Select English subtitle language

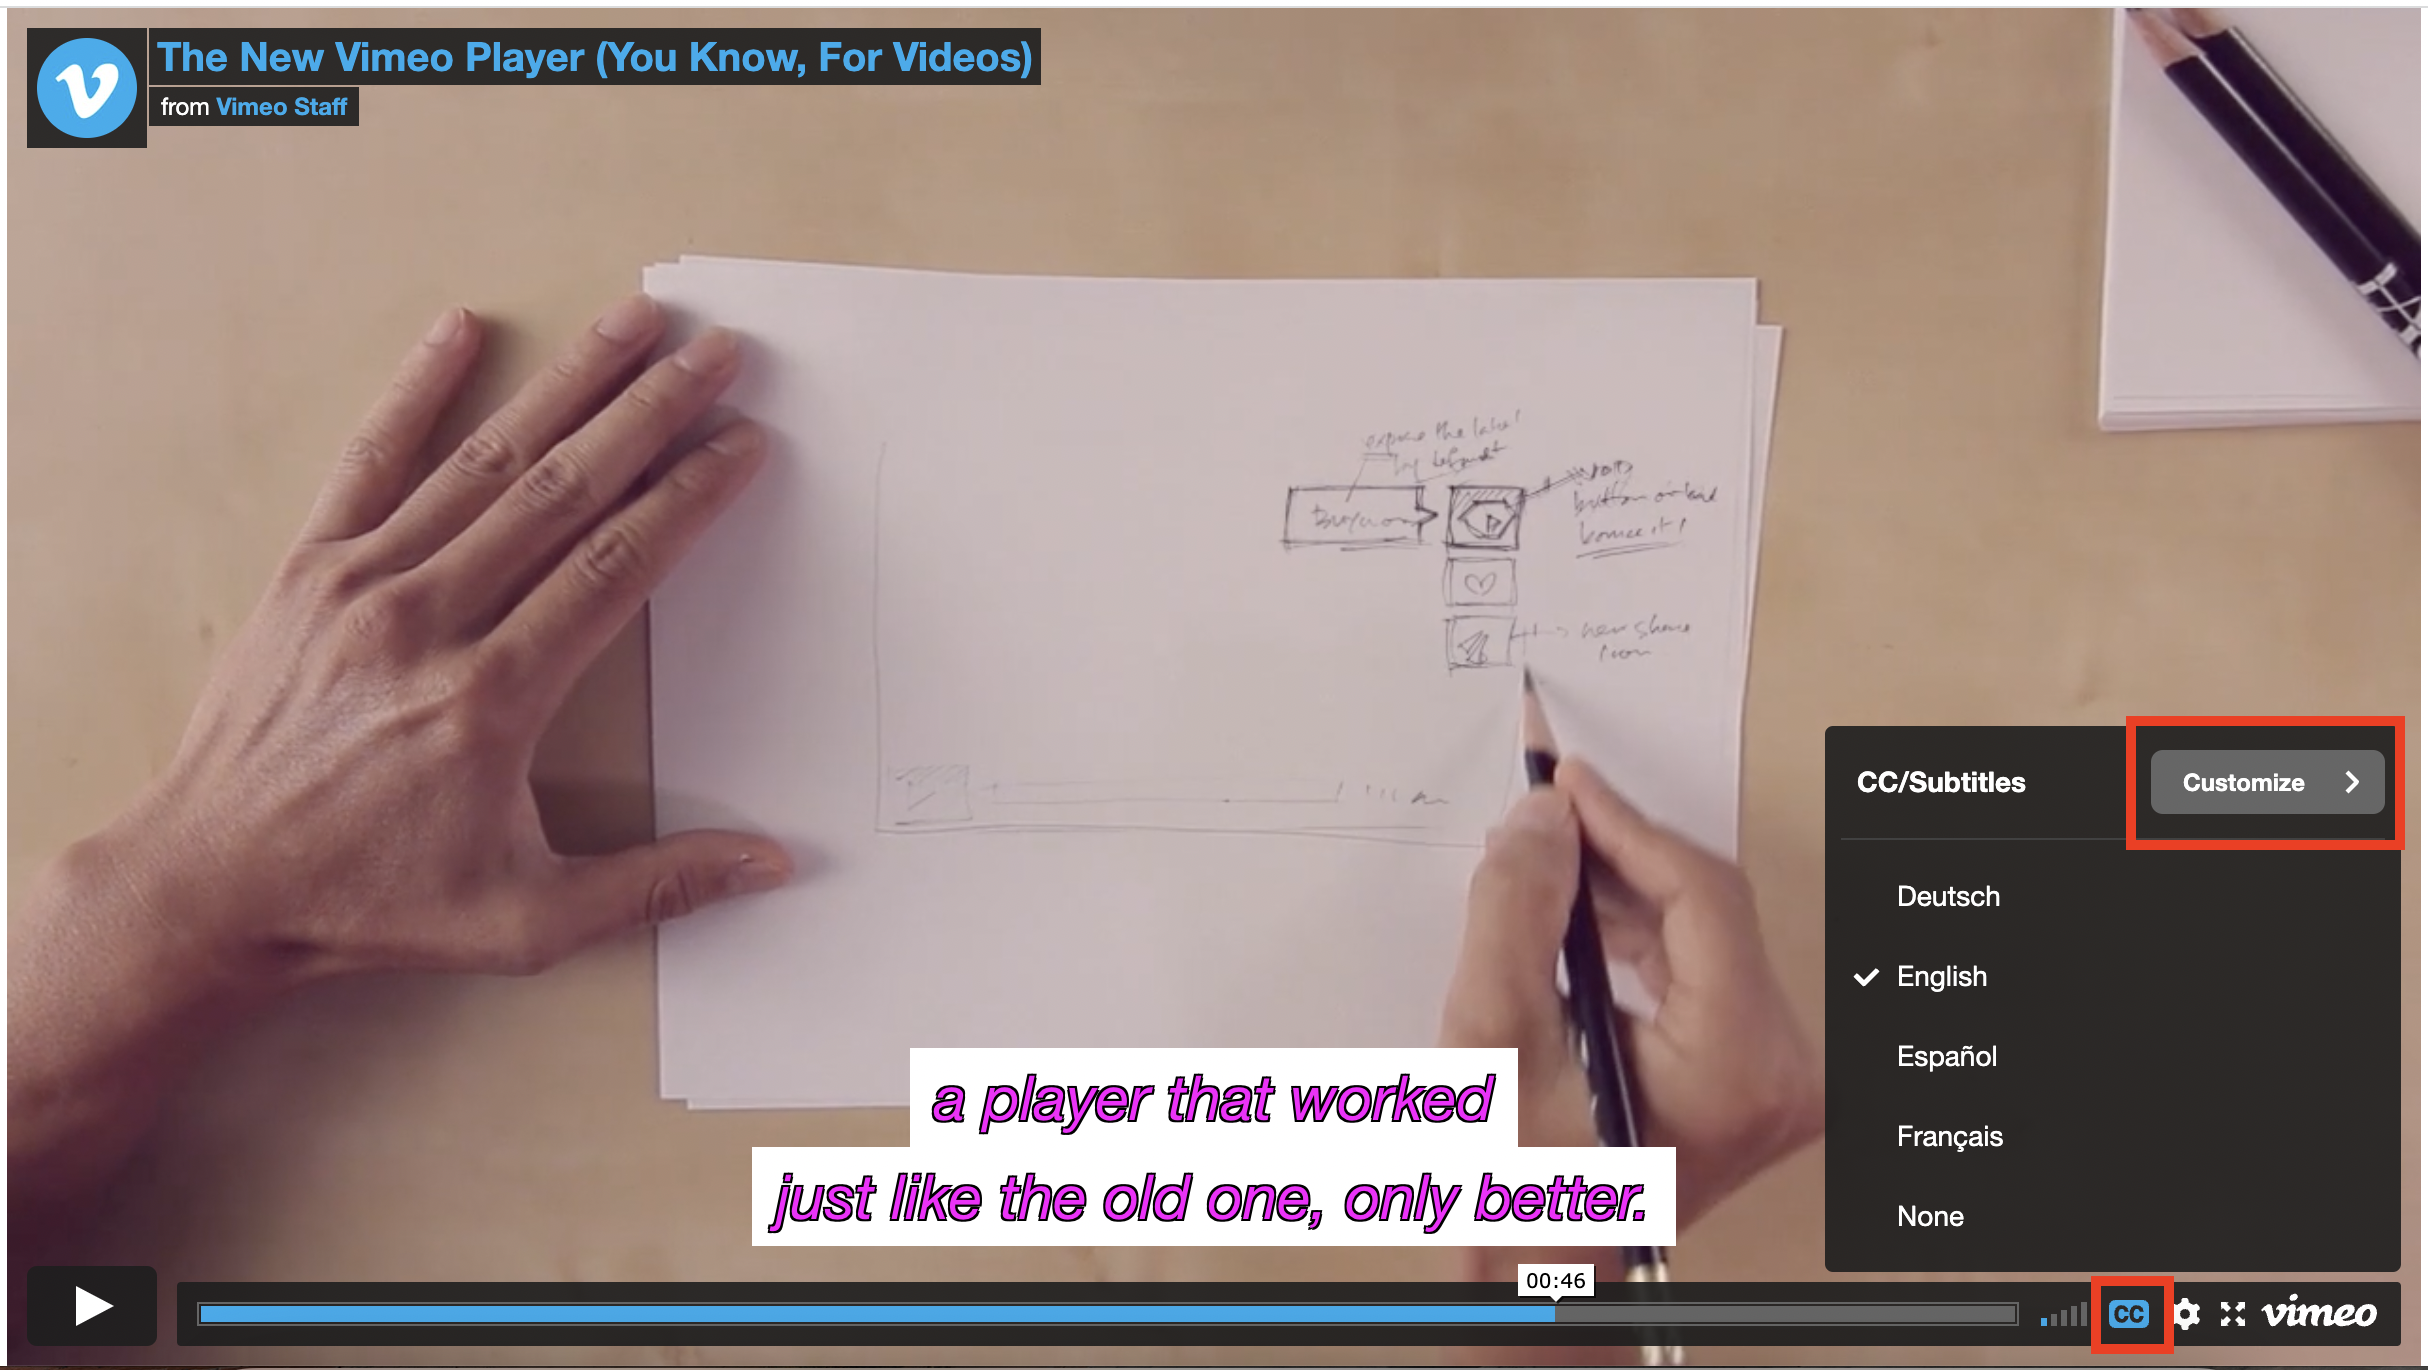click(1939, 975)
